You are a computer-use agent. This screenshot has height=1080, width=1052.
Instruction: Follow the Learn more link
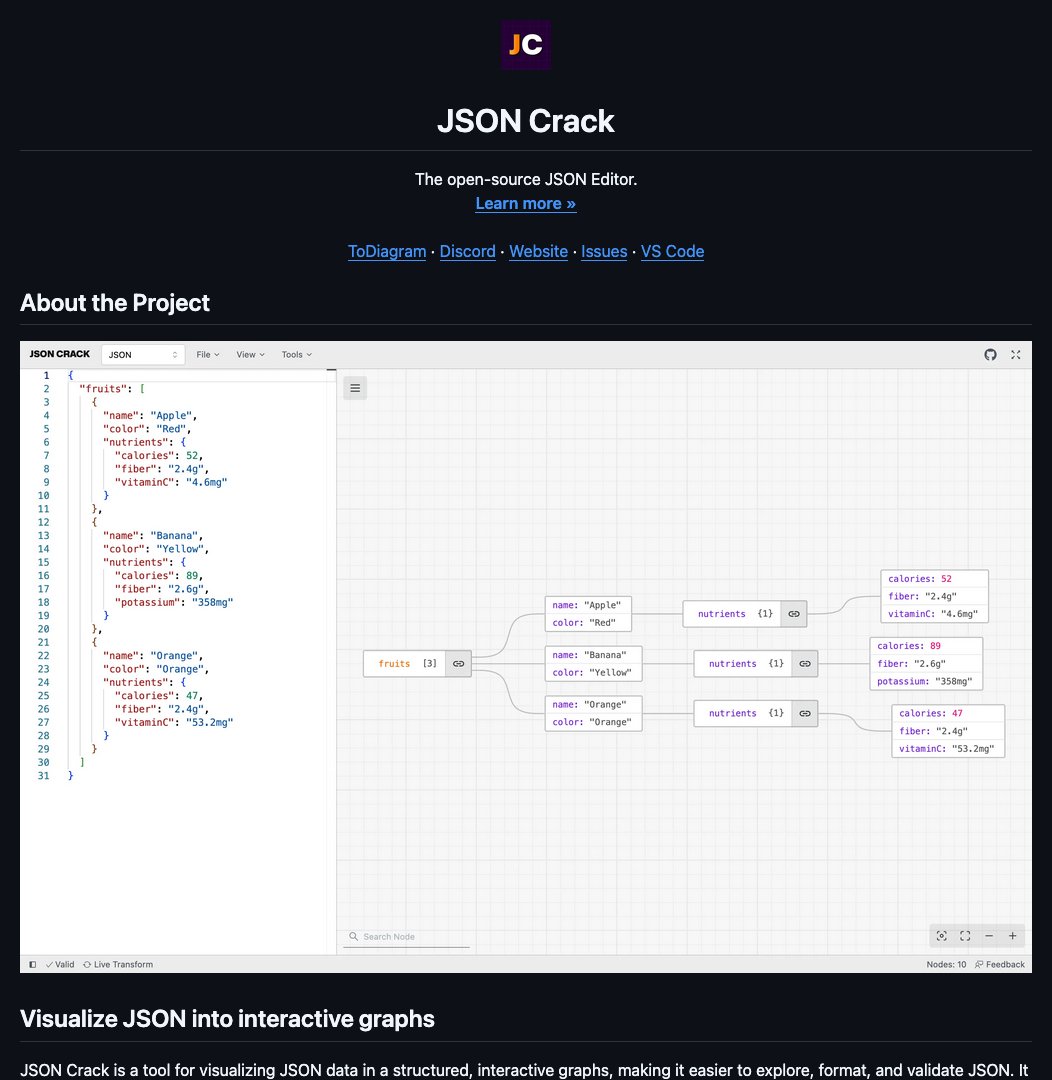(x=526, y=204)
